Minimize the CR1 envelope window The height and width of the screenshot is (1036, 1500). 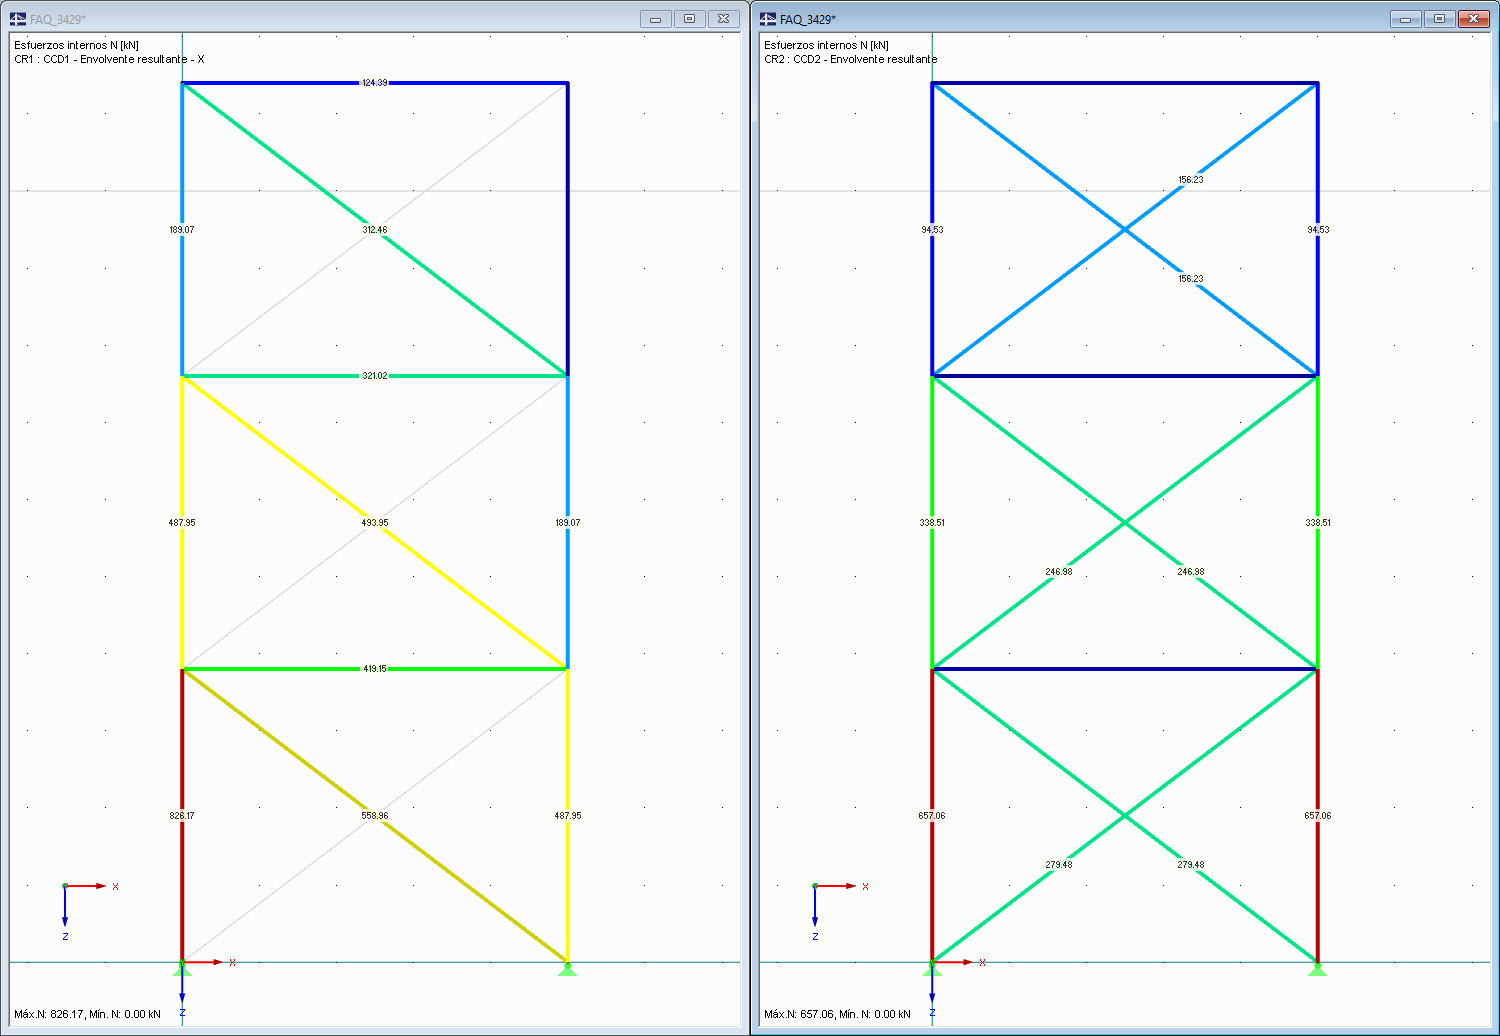[656, 19]
